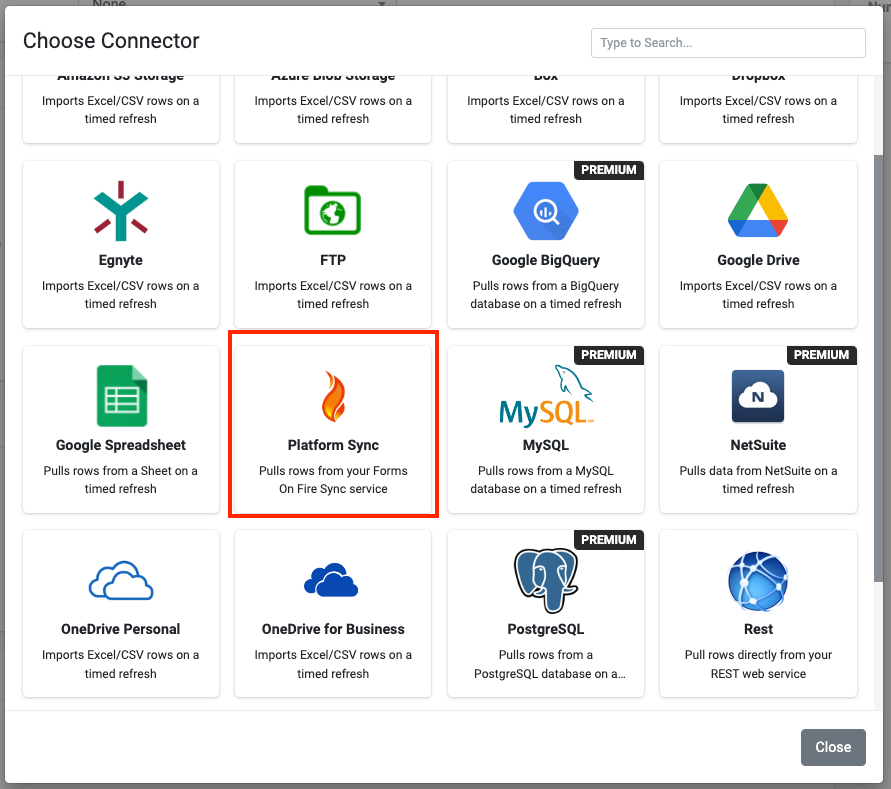Click the PREMIUM badge on NetSuite card
This screenshot has height=789, width=891.
click(821, 355)
